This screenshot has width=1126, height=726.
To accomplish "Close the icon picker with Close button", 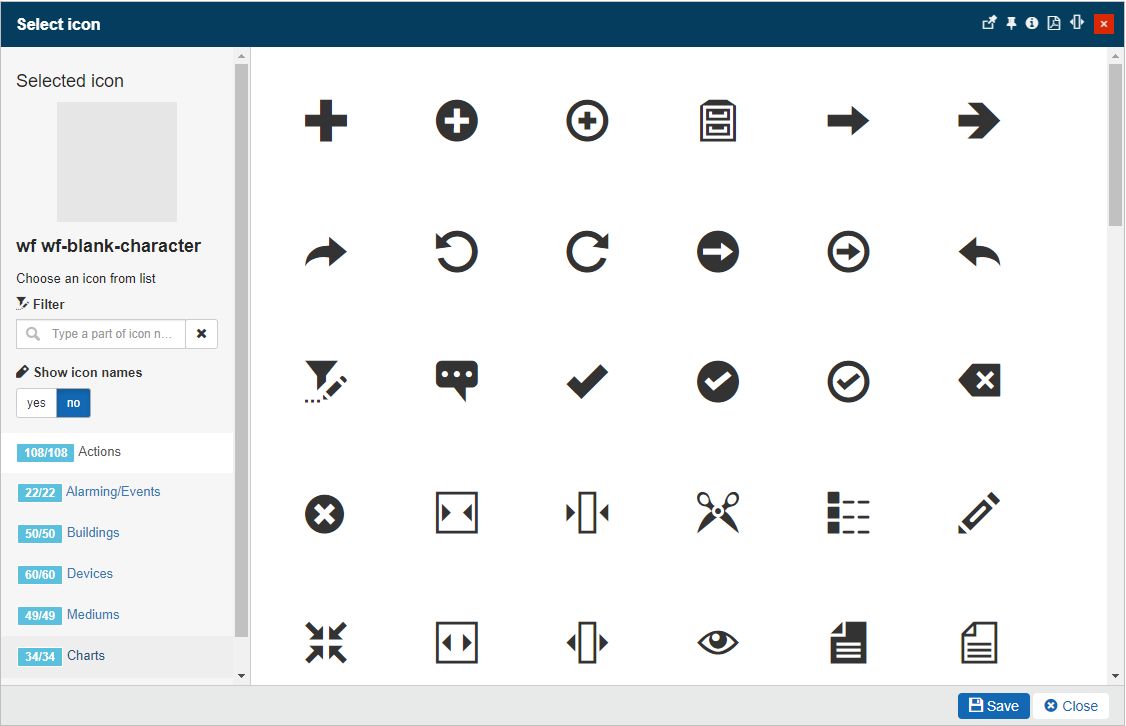I will [1071, 705].
